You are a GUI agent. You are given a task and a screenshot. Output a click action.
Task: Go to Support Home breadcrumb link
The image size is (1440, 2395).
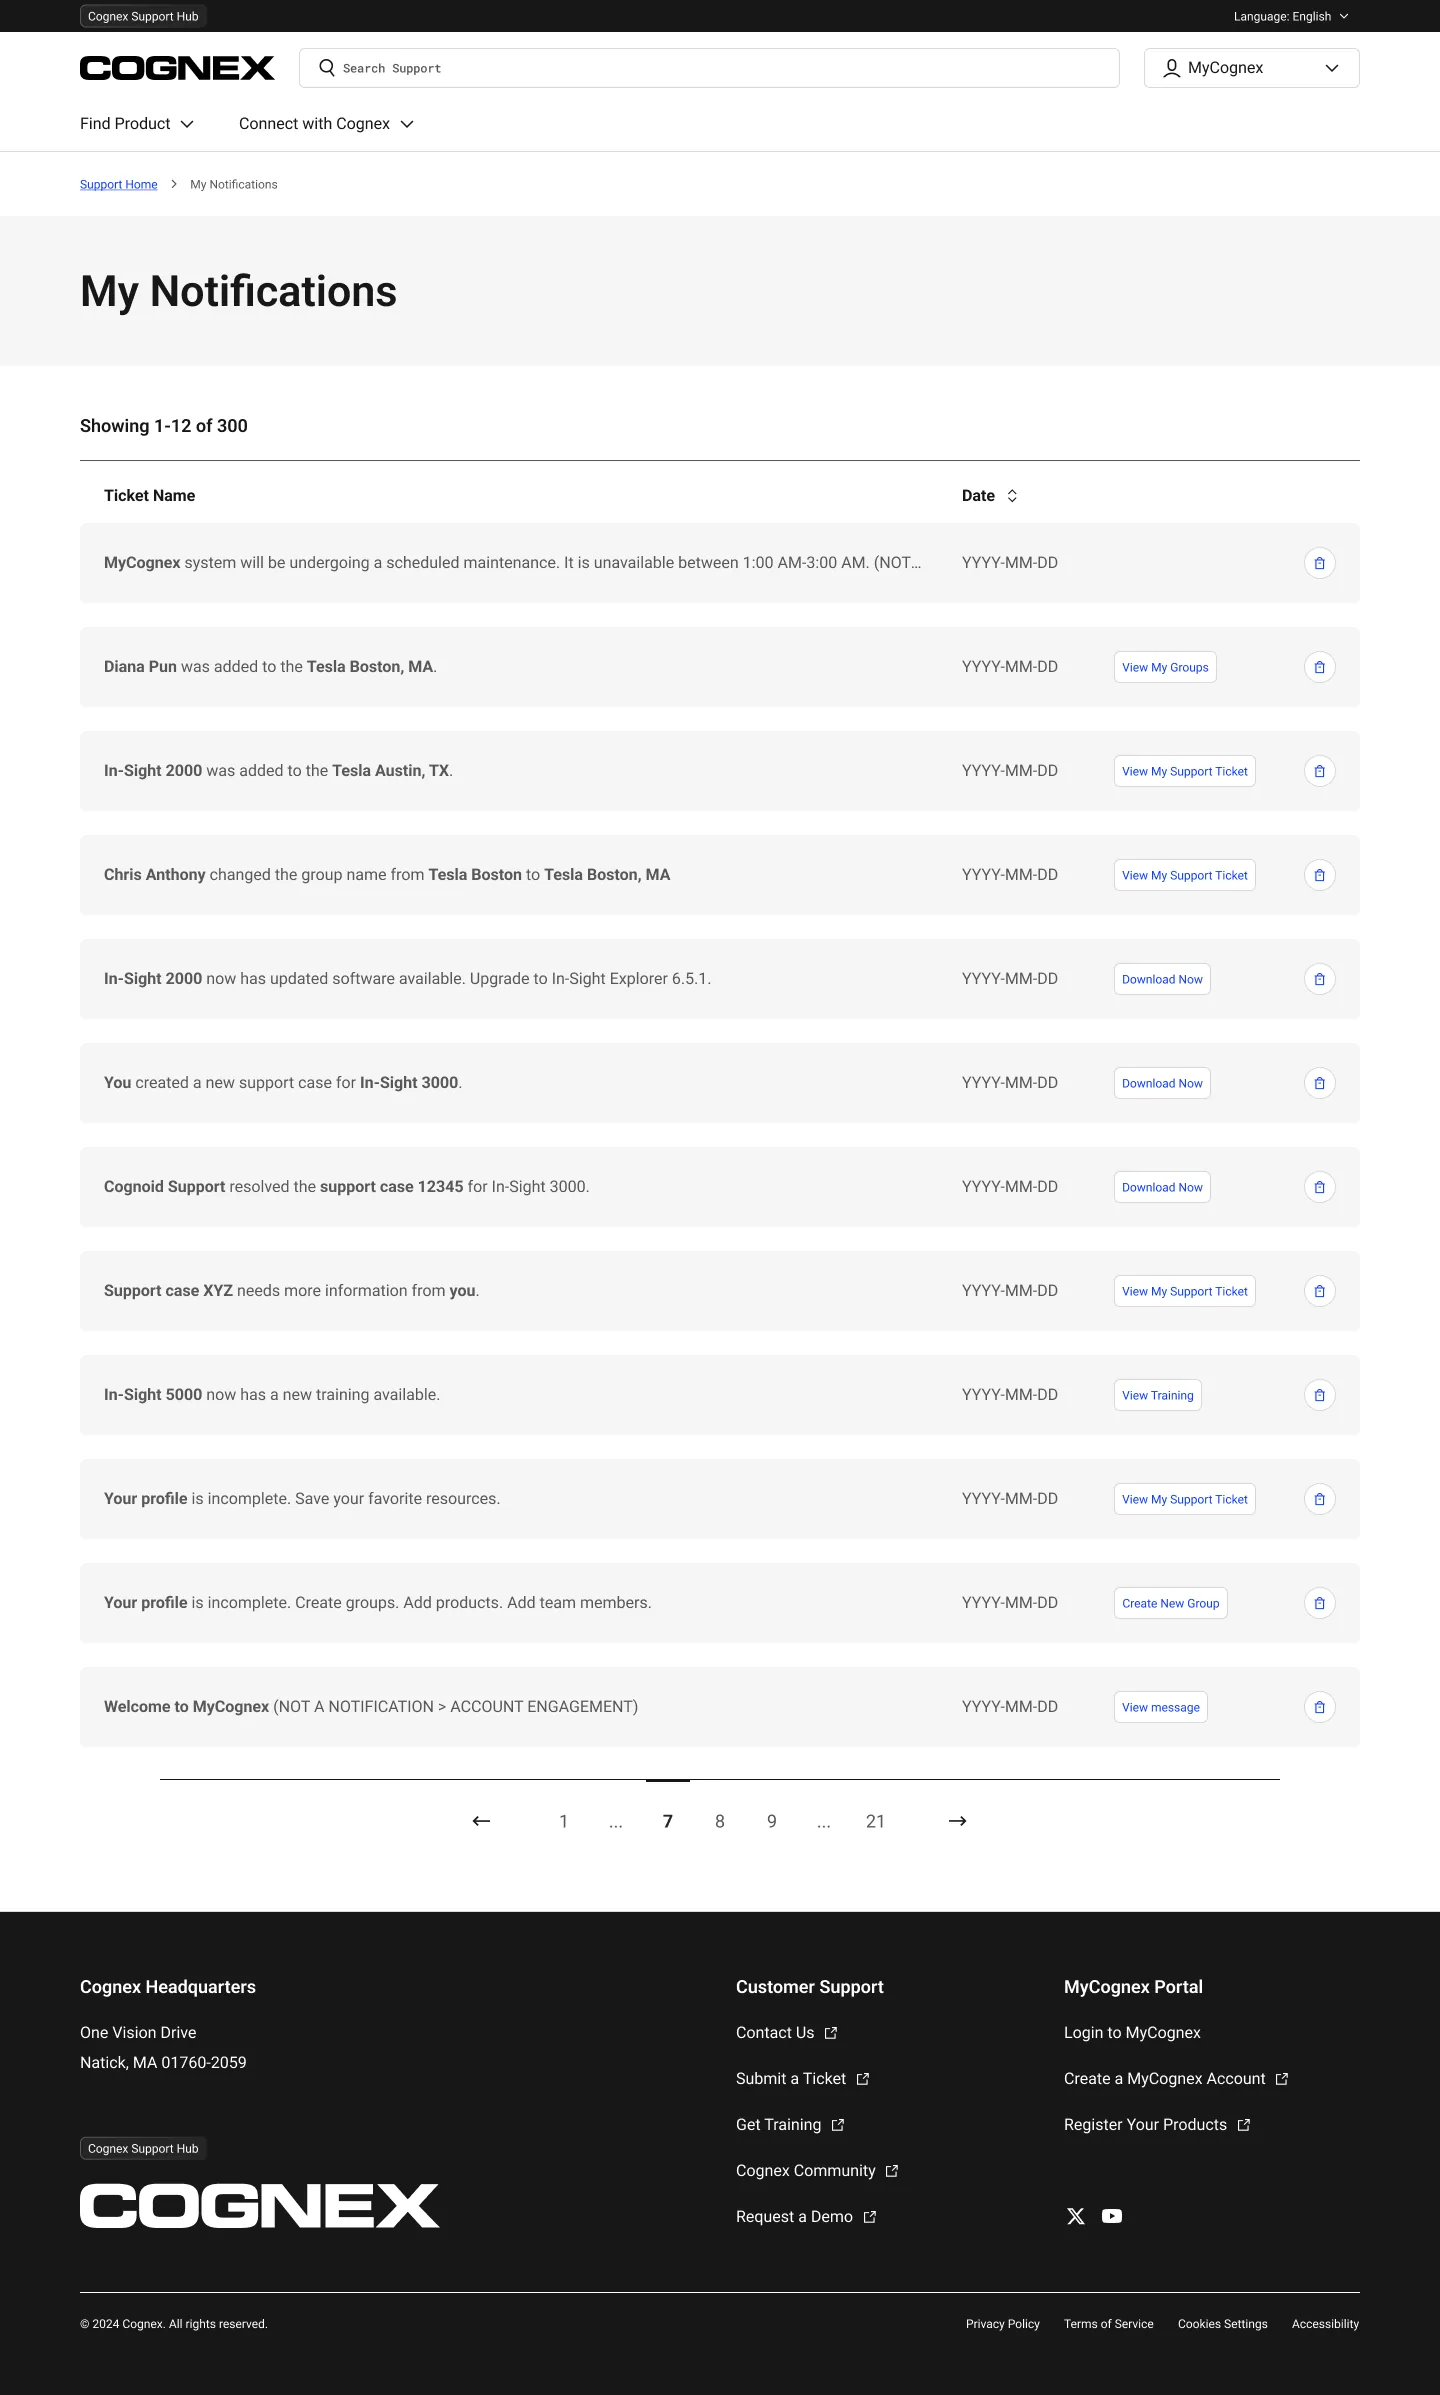pos(119,185)
